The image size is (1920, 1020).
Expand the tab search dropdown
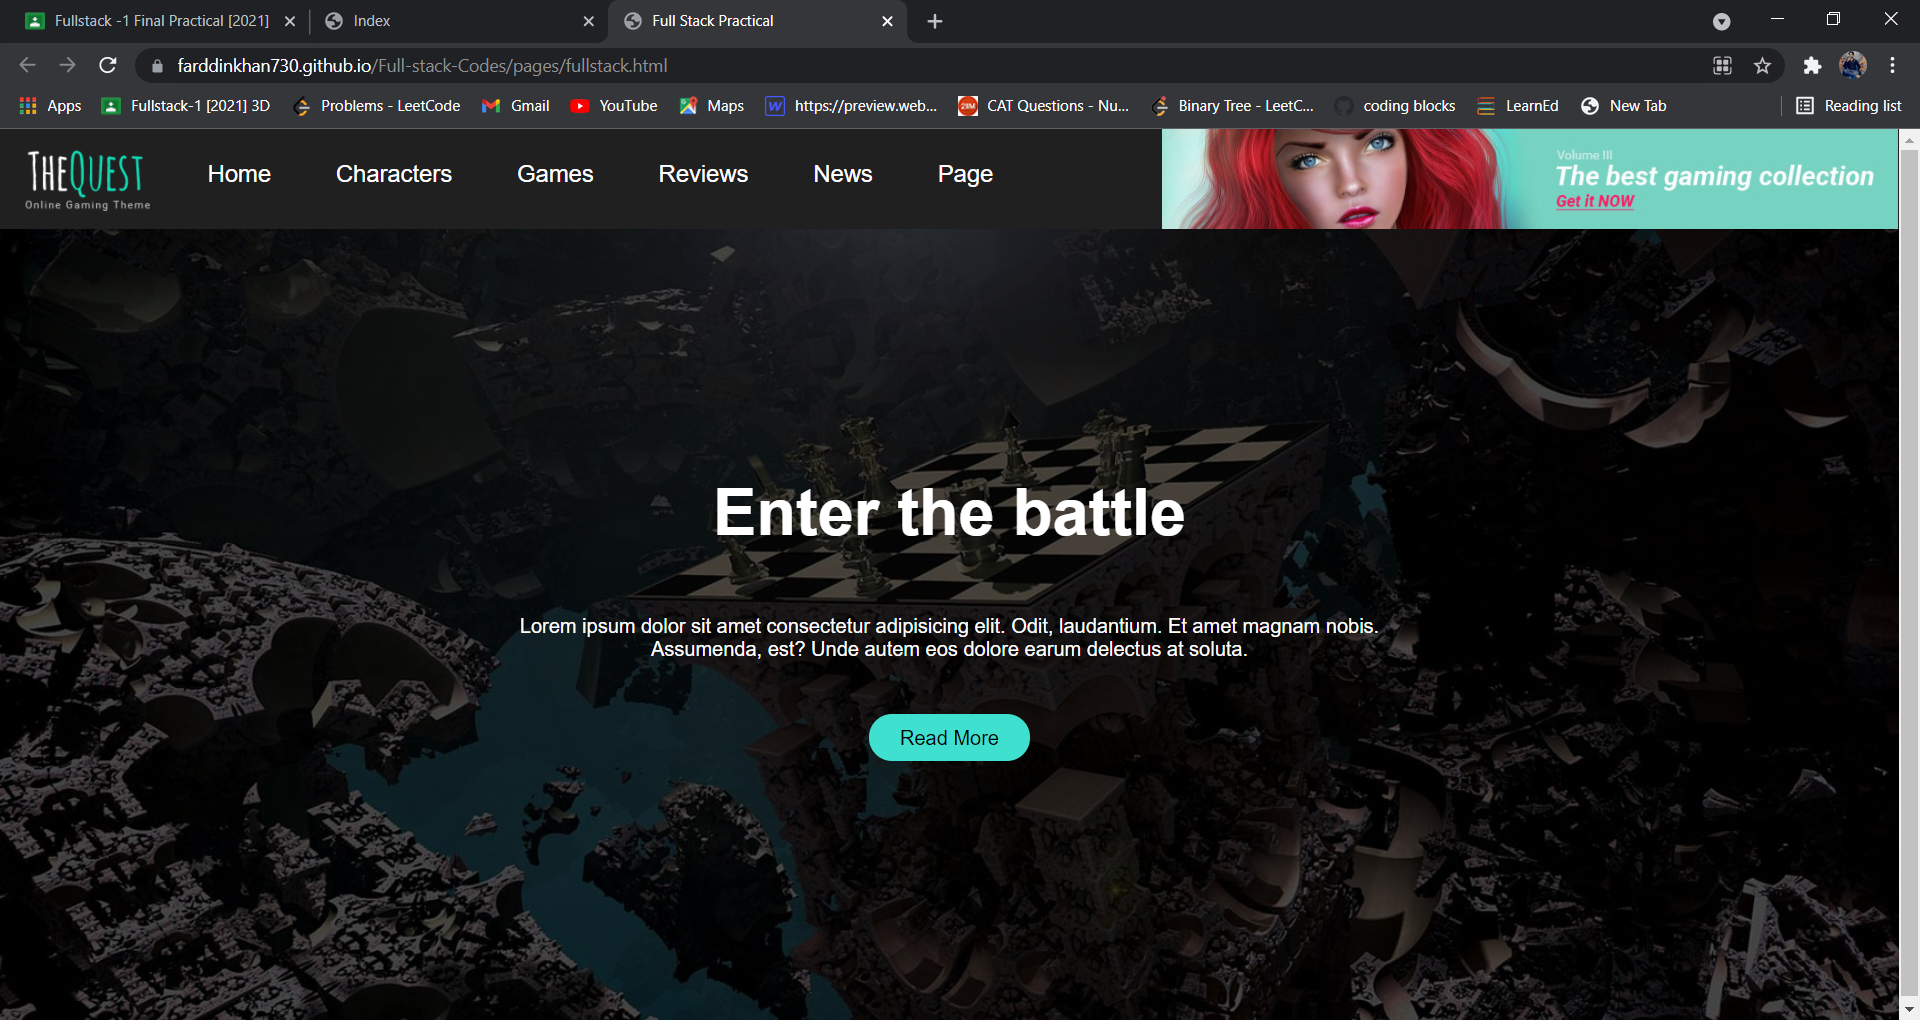tap(1721, 21)
